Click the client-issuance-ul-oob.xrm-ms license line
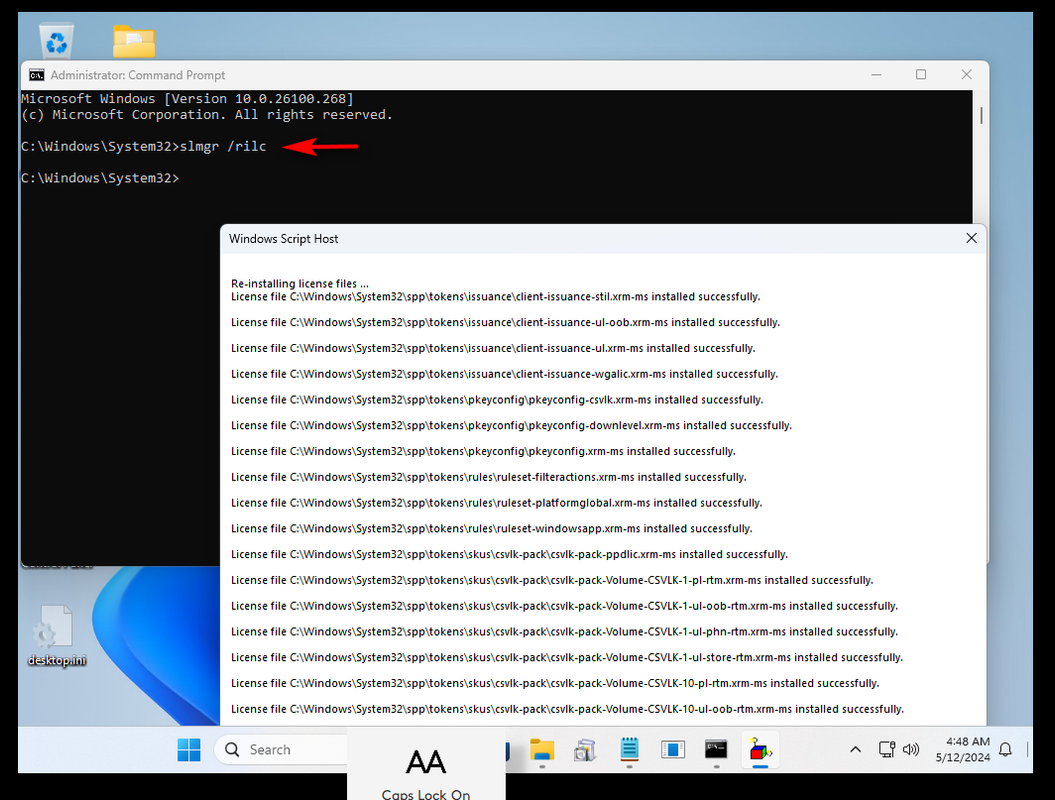The width and height of the screenshot is (1055, 800). (505, 322)
